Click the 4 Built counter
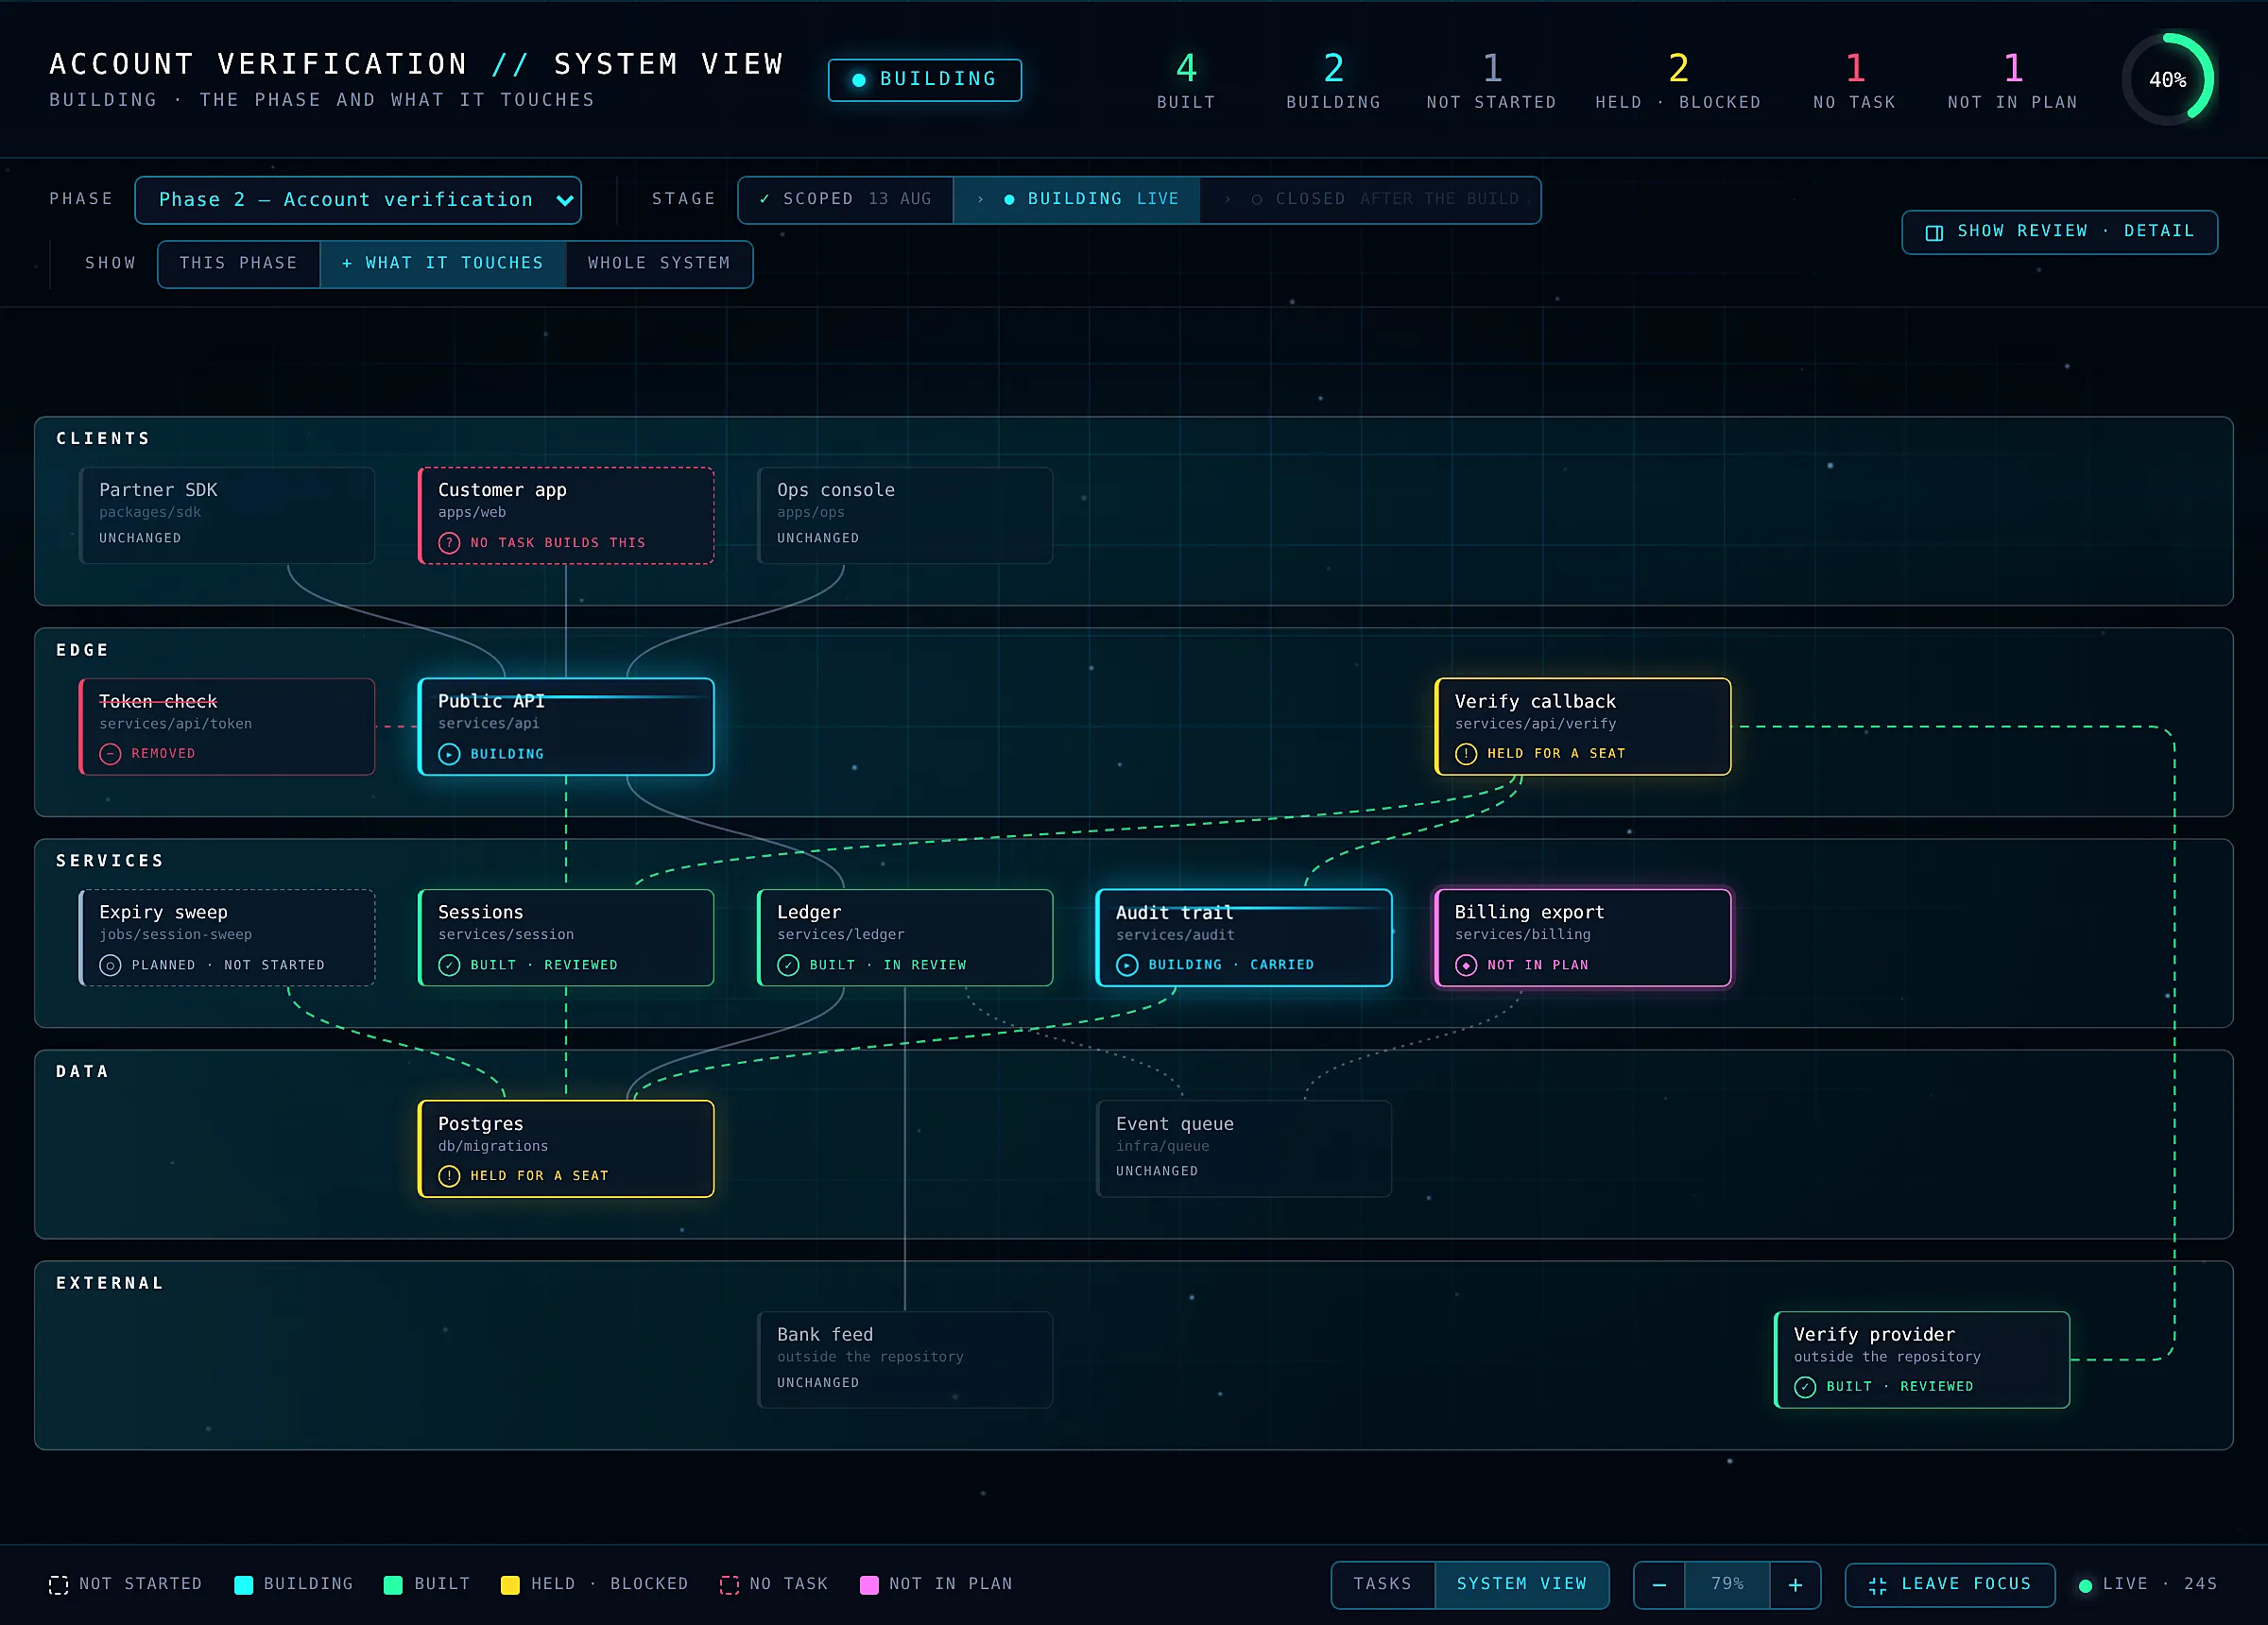Viewport: 2268px width, 1625px height. point(1186,80)
